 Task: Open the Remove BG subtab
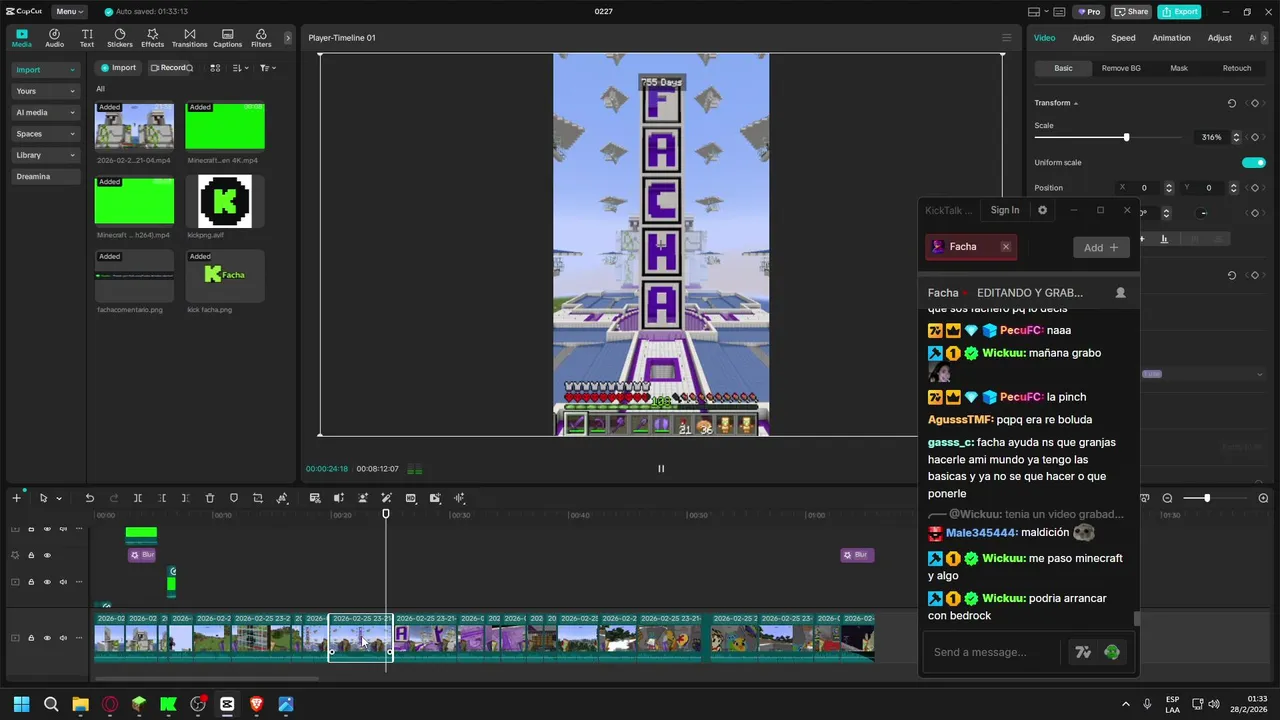click(1121, 68)
